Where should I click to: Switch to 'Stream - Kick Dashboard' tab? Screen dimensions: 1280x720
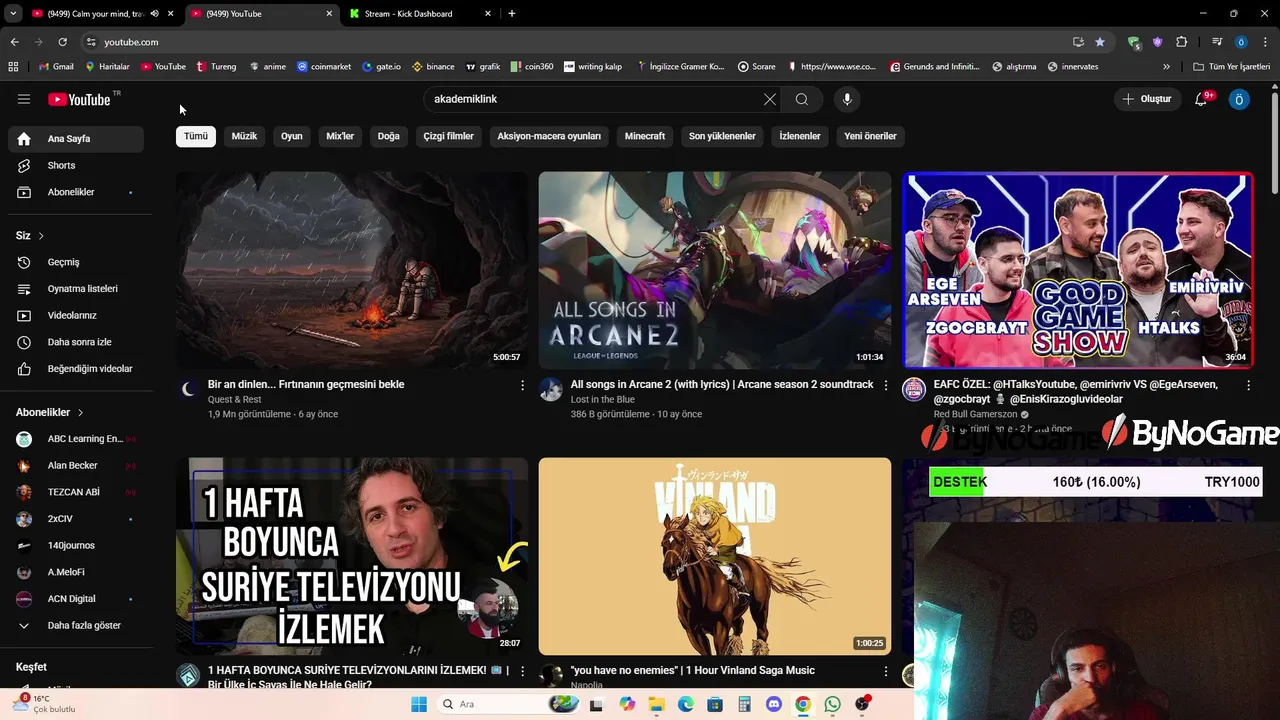click(420, 14)
